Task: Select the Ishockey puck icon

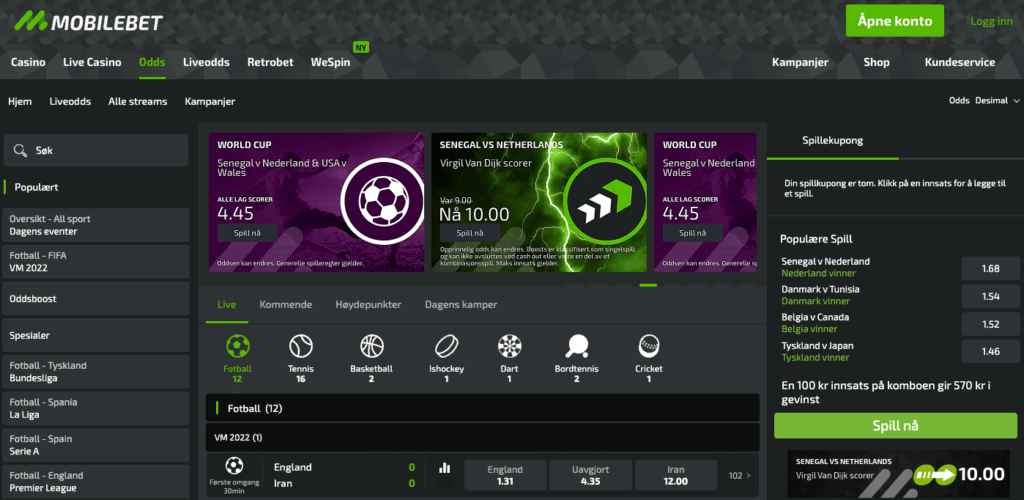Action: (x=447, y=346)
